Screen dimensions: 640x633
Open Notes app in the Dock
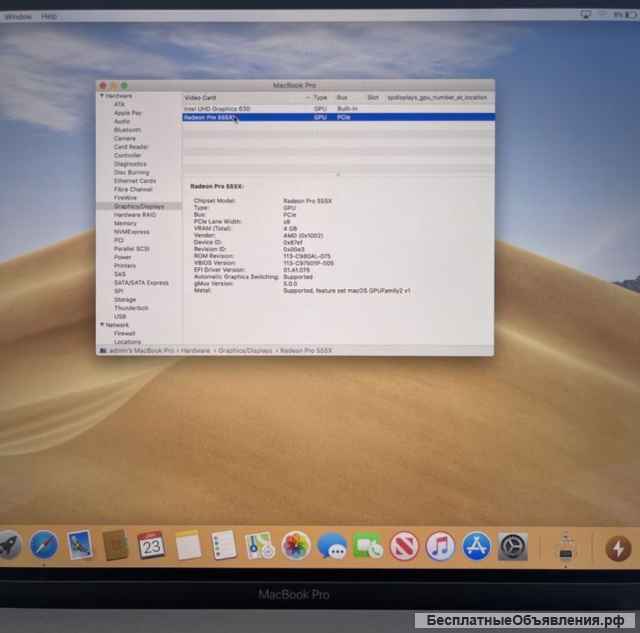pyautogui.click(x=188, y=545)
